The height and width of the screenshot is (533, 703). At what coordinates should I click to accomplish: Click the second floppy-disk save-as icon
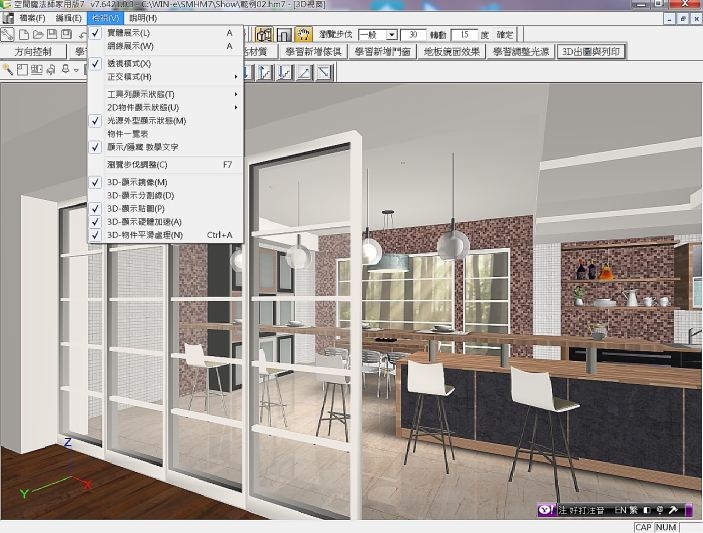tap(66, 34)
